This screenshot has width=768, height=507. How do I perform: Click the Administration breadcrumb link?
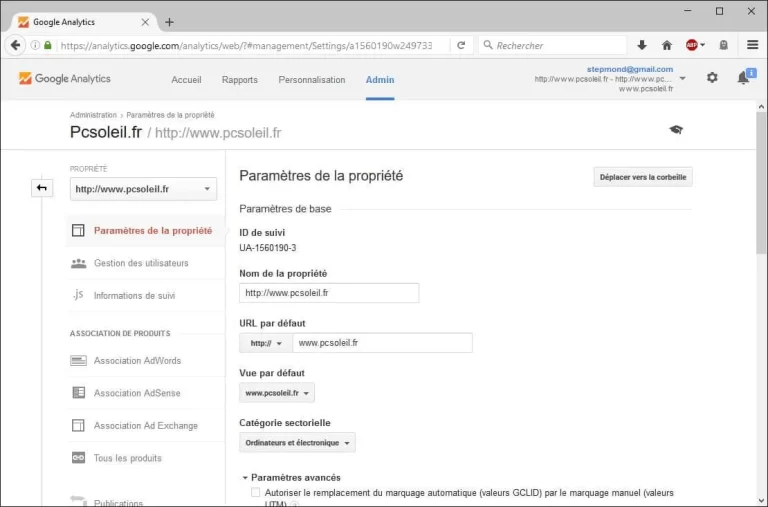[x=93, y=115]
